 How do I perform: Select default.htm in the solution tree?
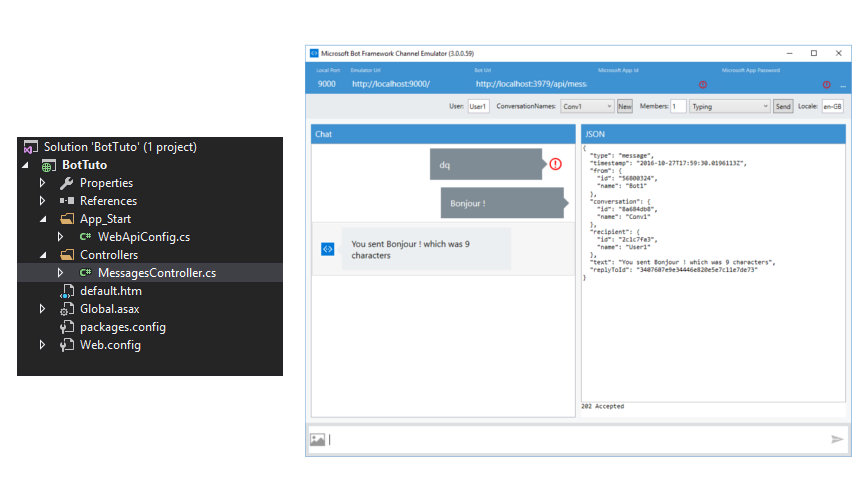(x=111, y=291)
